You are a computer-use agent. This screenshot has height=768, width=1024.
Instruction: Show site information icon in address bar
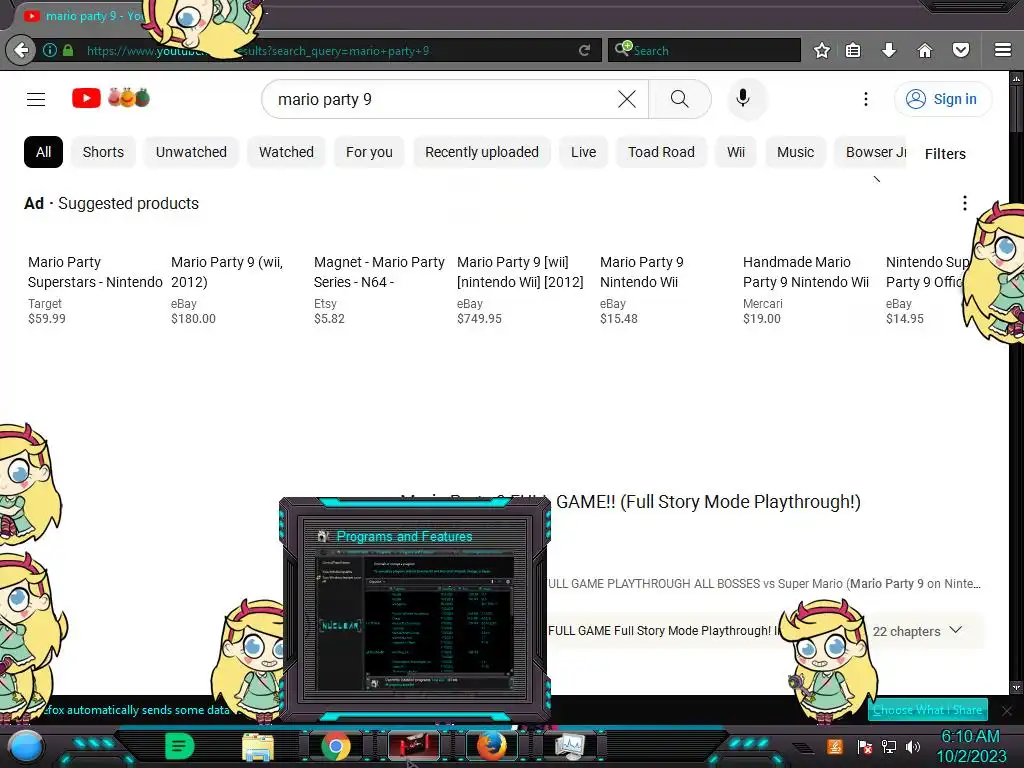50,50
